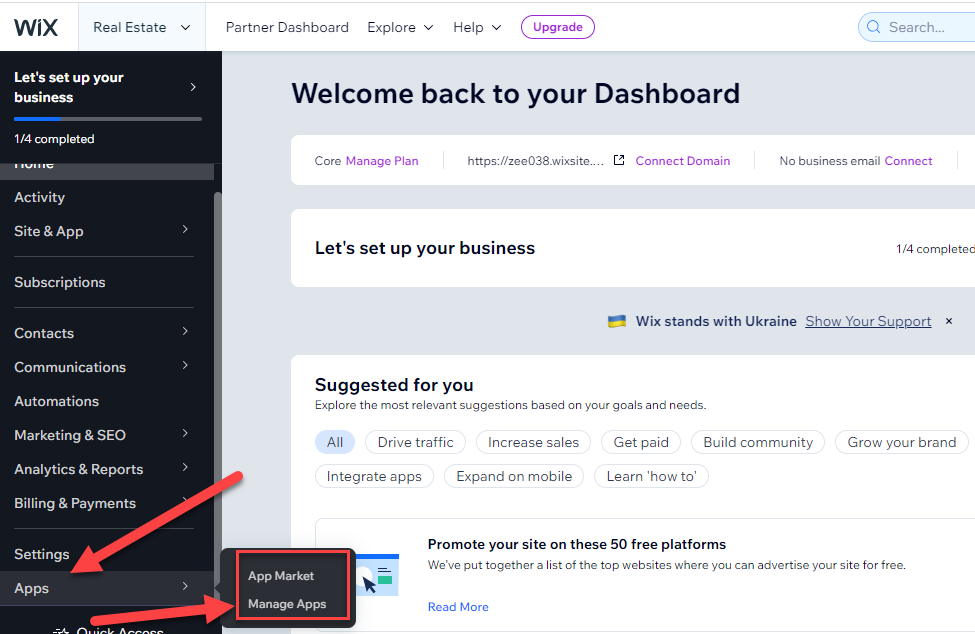
Task: Select the Grow your brand filter
Action: click(902, 443)
